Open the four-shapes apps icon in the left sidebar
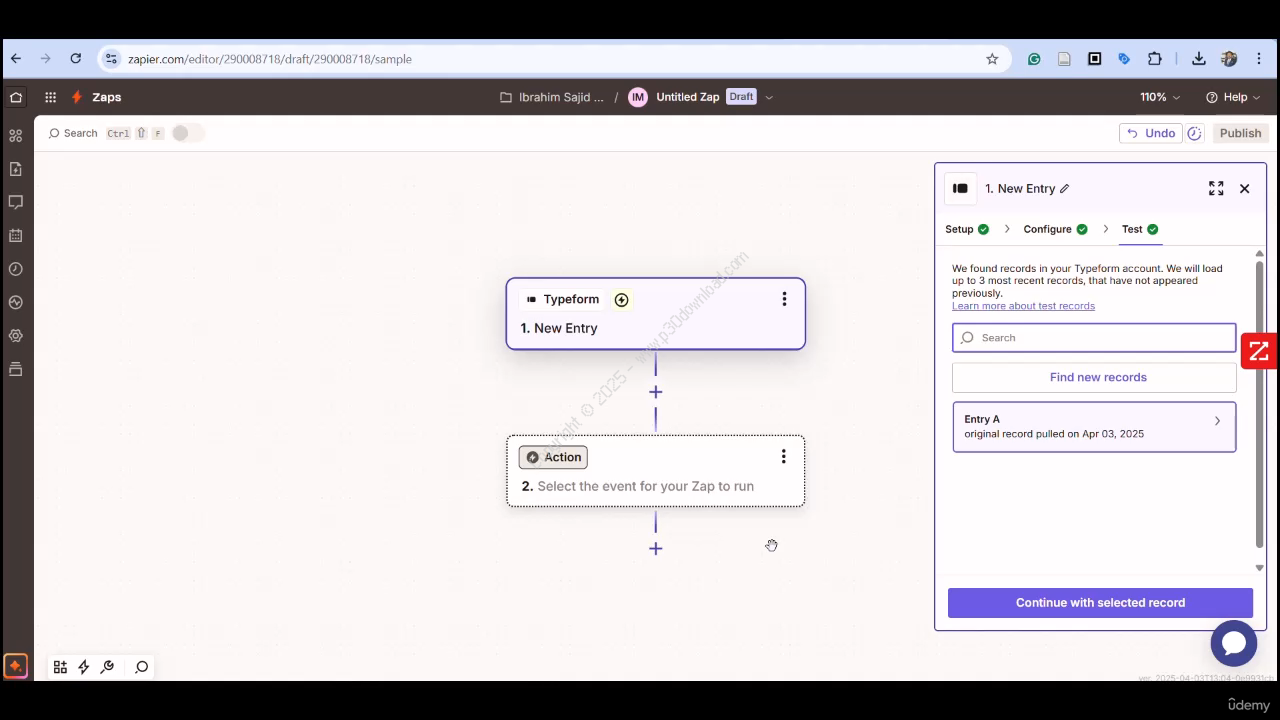 tap(16, 136)
